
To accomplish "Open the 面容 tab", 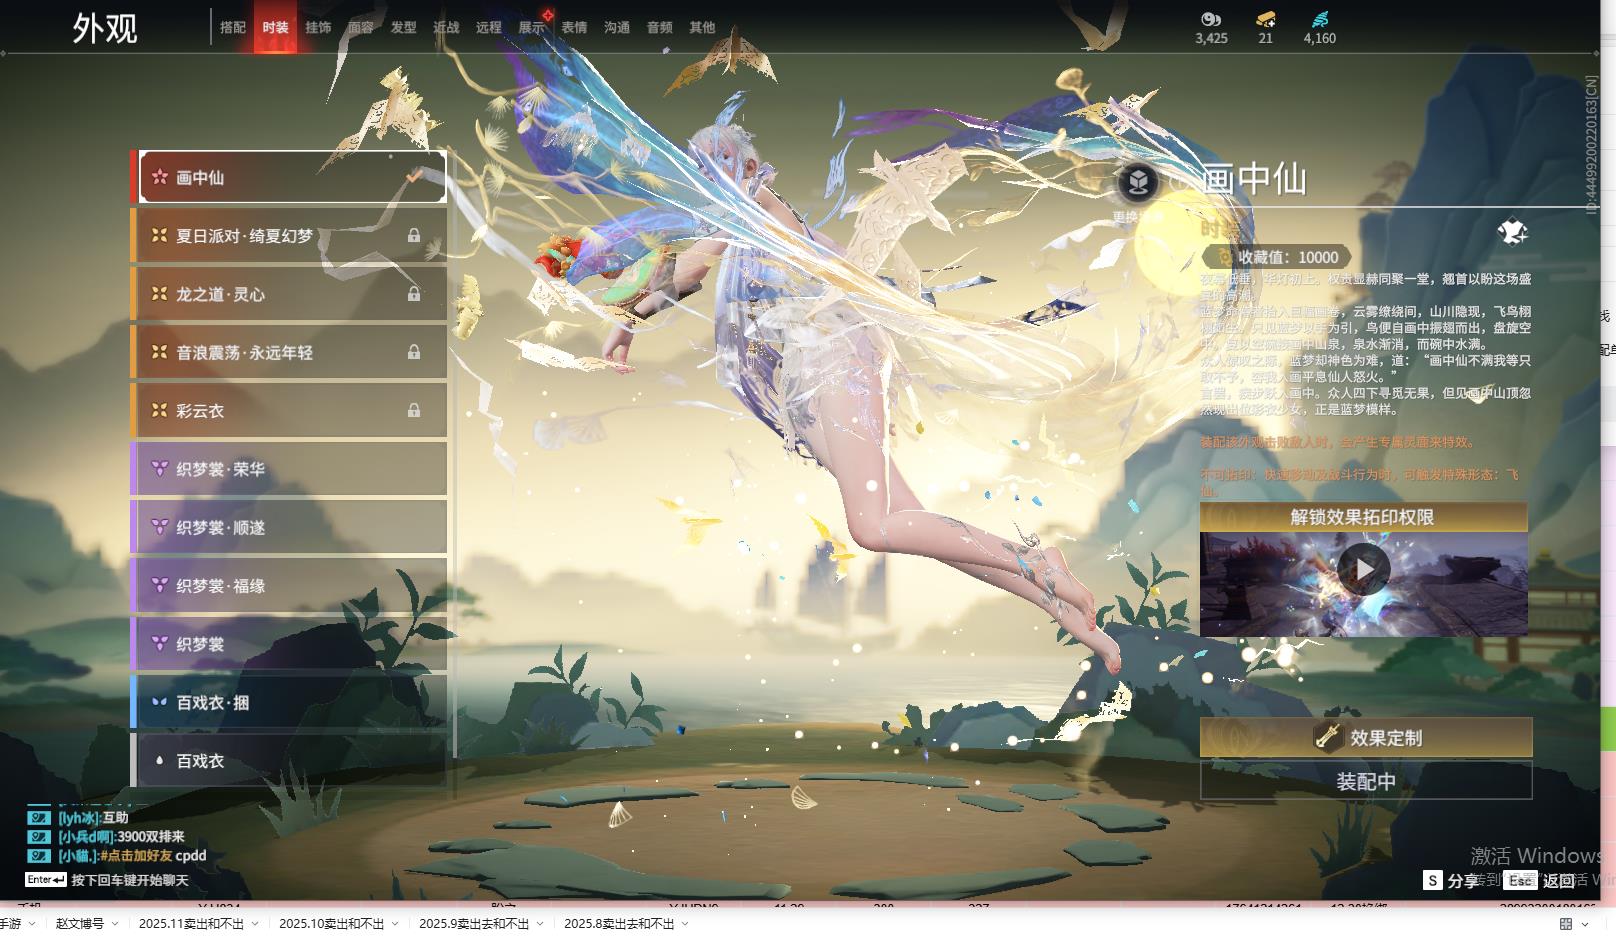I will [x=361, y=27].
